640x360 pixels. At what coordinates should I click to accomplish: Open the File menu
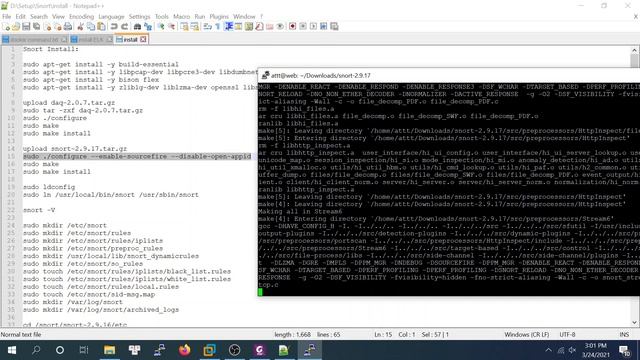click(x=7, y=16)
